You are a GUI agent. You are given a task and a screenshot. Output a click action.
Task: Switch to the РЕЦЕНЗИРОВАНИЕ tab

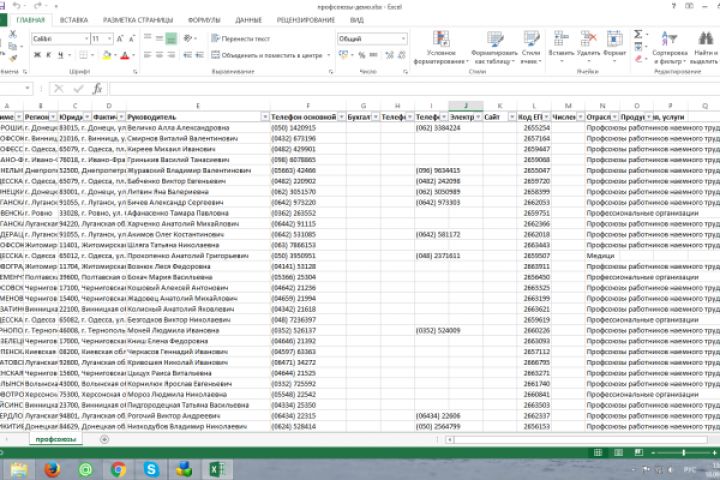click(x=305, y=20)
